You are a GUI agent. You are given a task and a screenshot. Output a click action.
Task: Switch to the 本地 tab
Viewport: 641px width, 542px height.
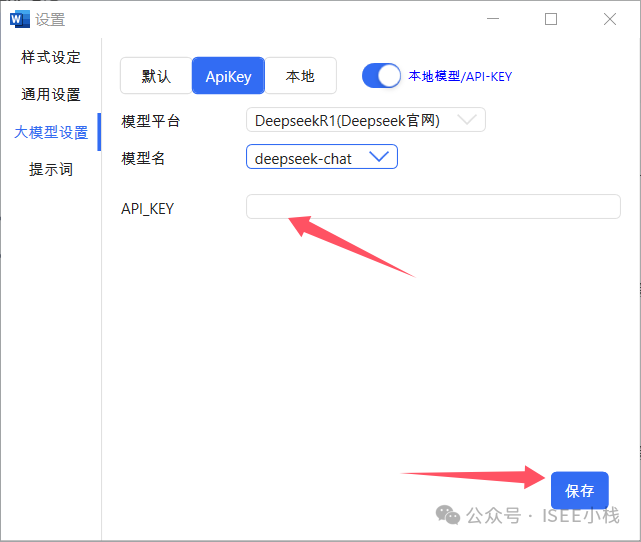(x=300, y=76)
